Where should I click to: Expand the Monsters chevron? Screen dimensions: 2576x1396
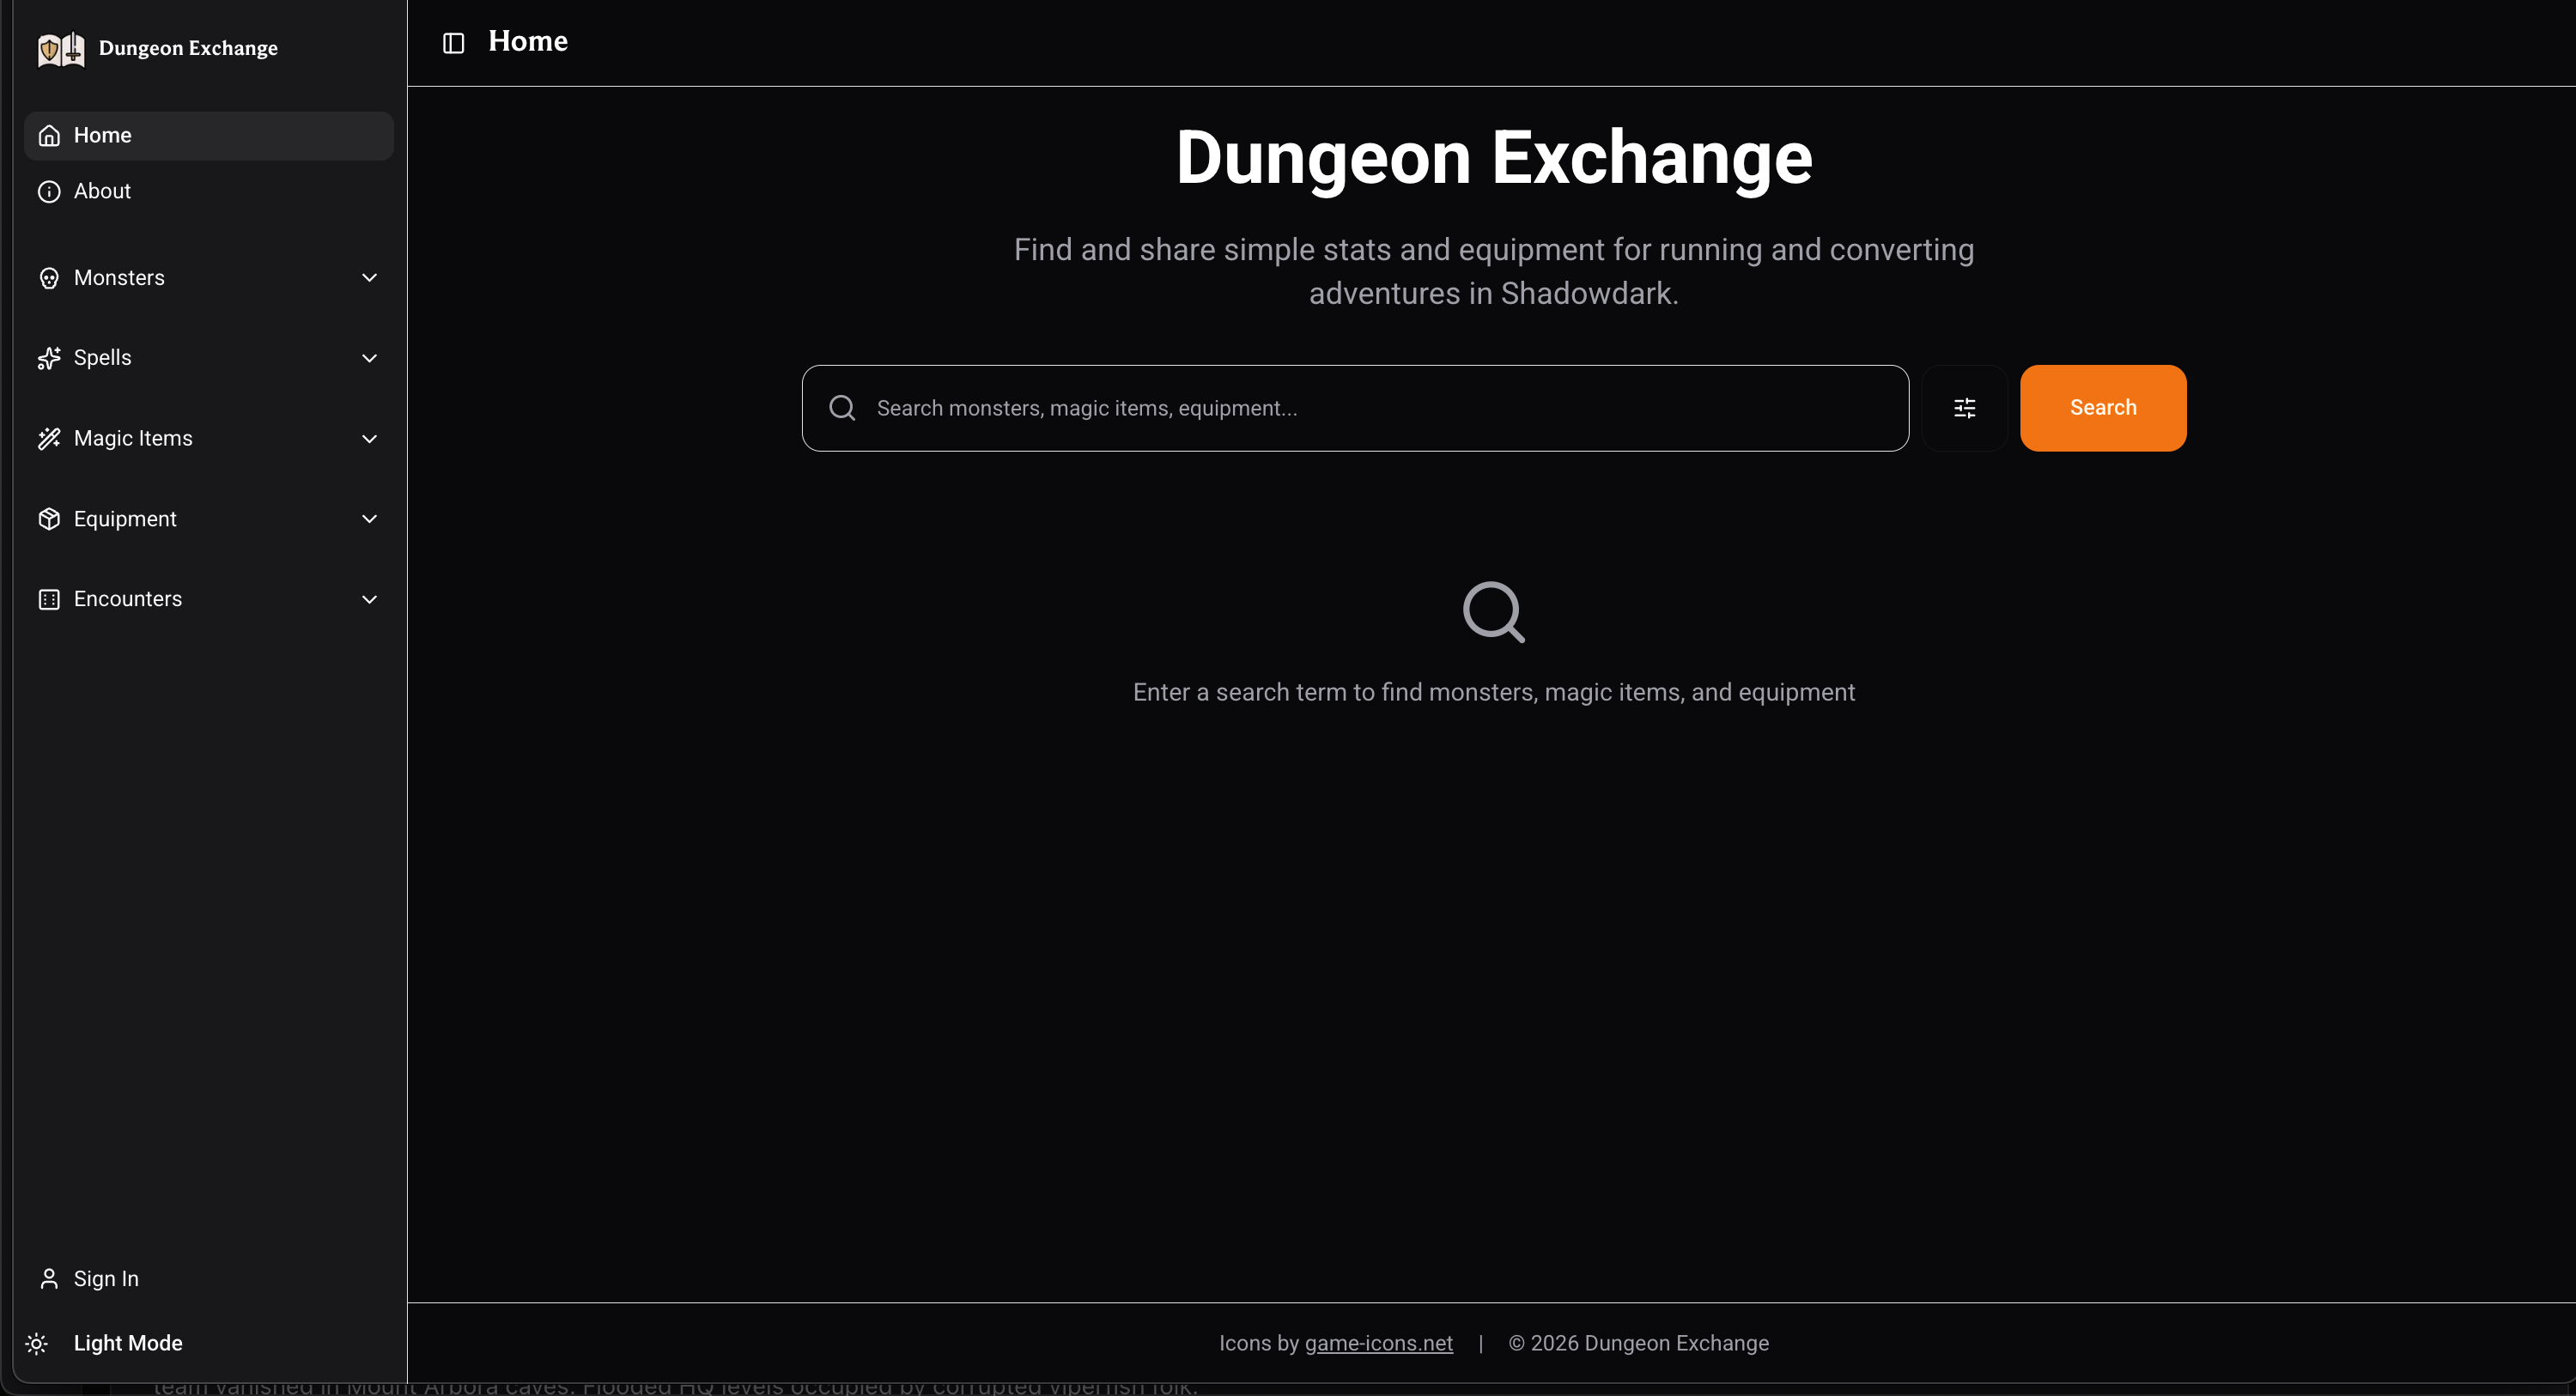pyautogui.click(x=369, y=278)
